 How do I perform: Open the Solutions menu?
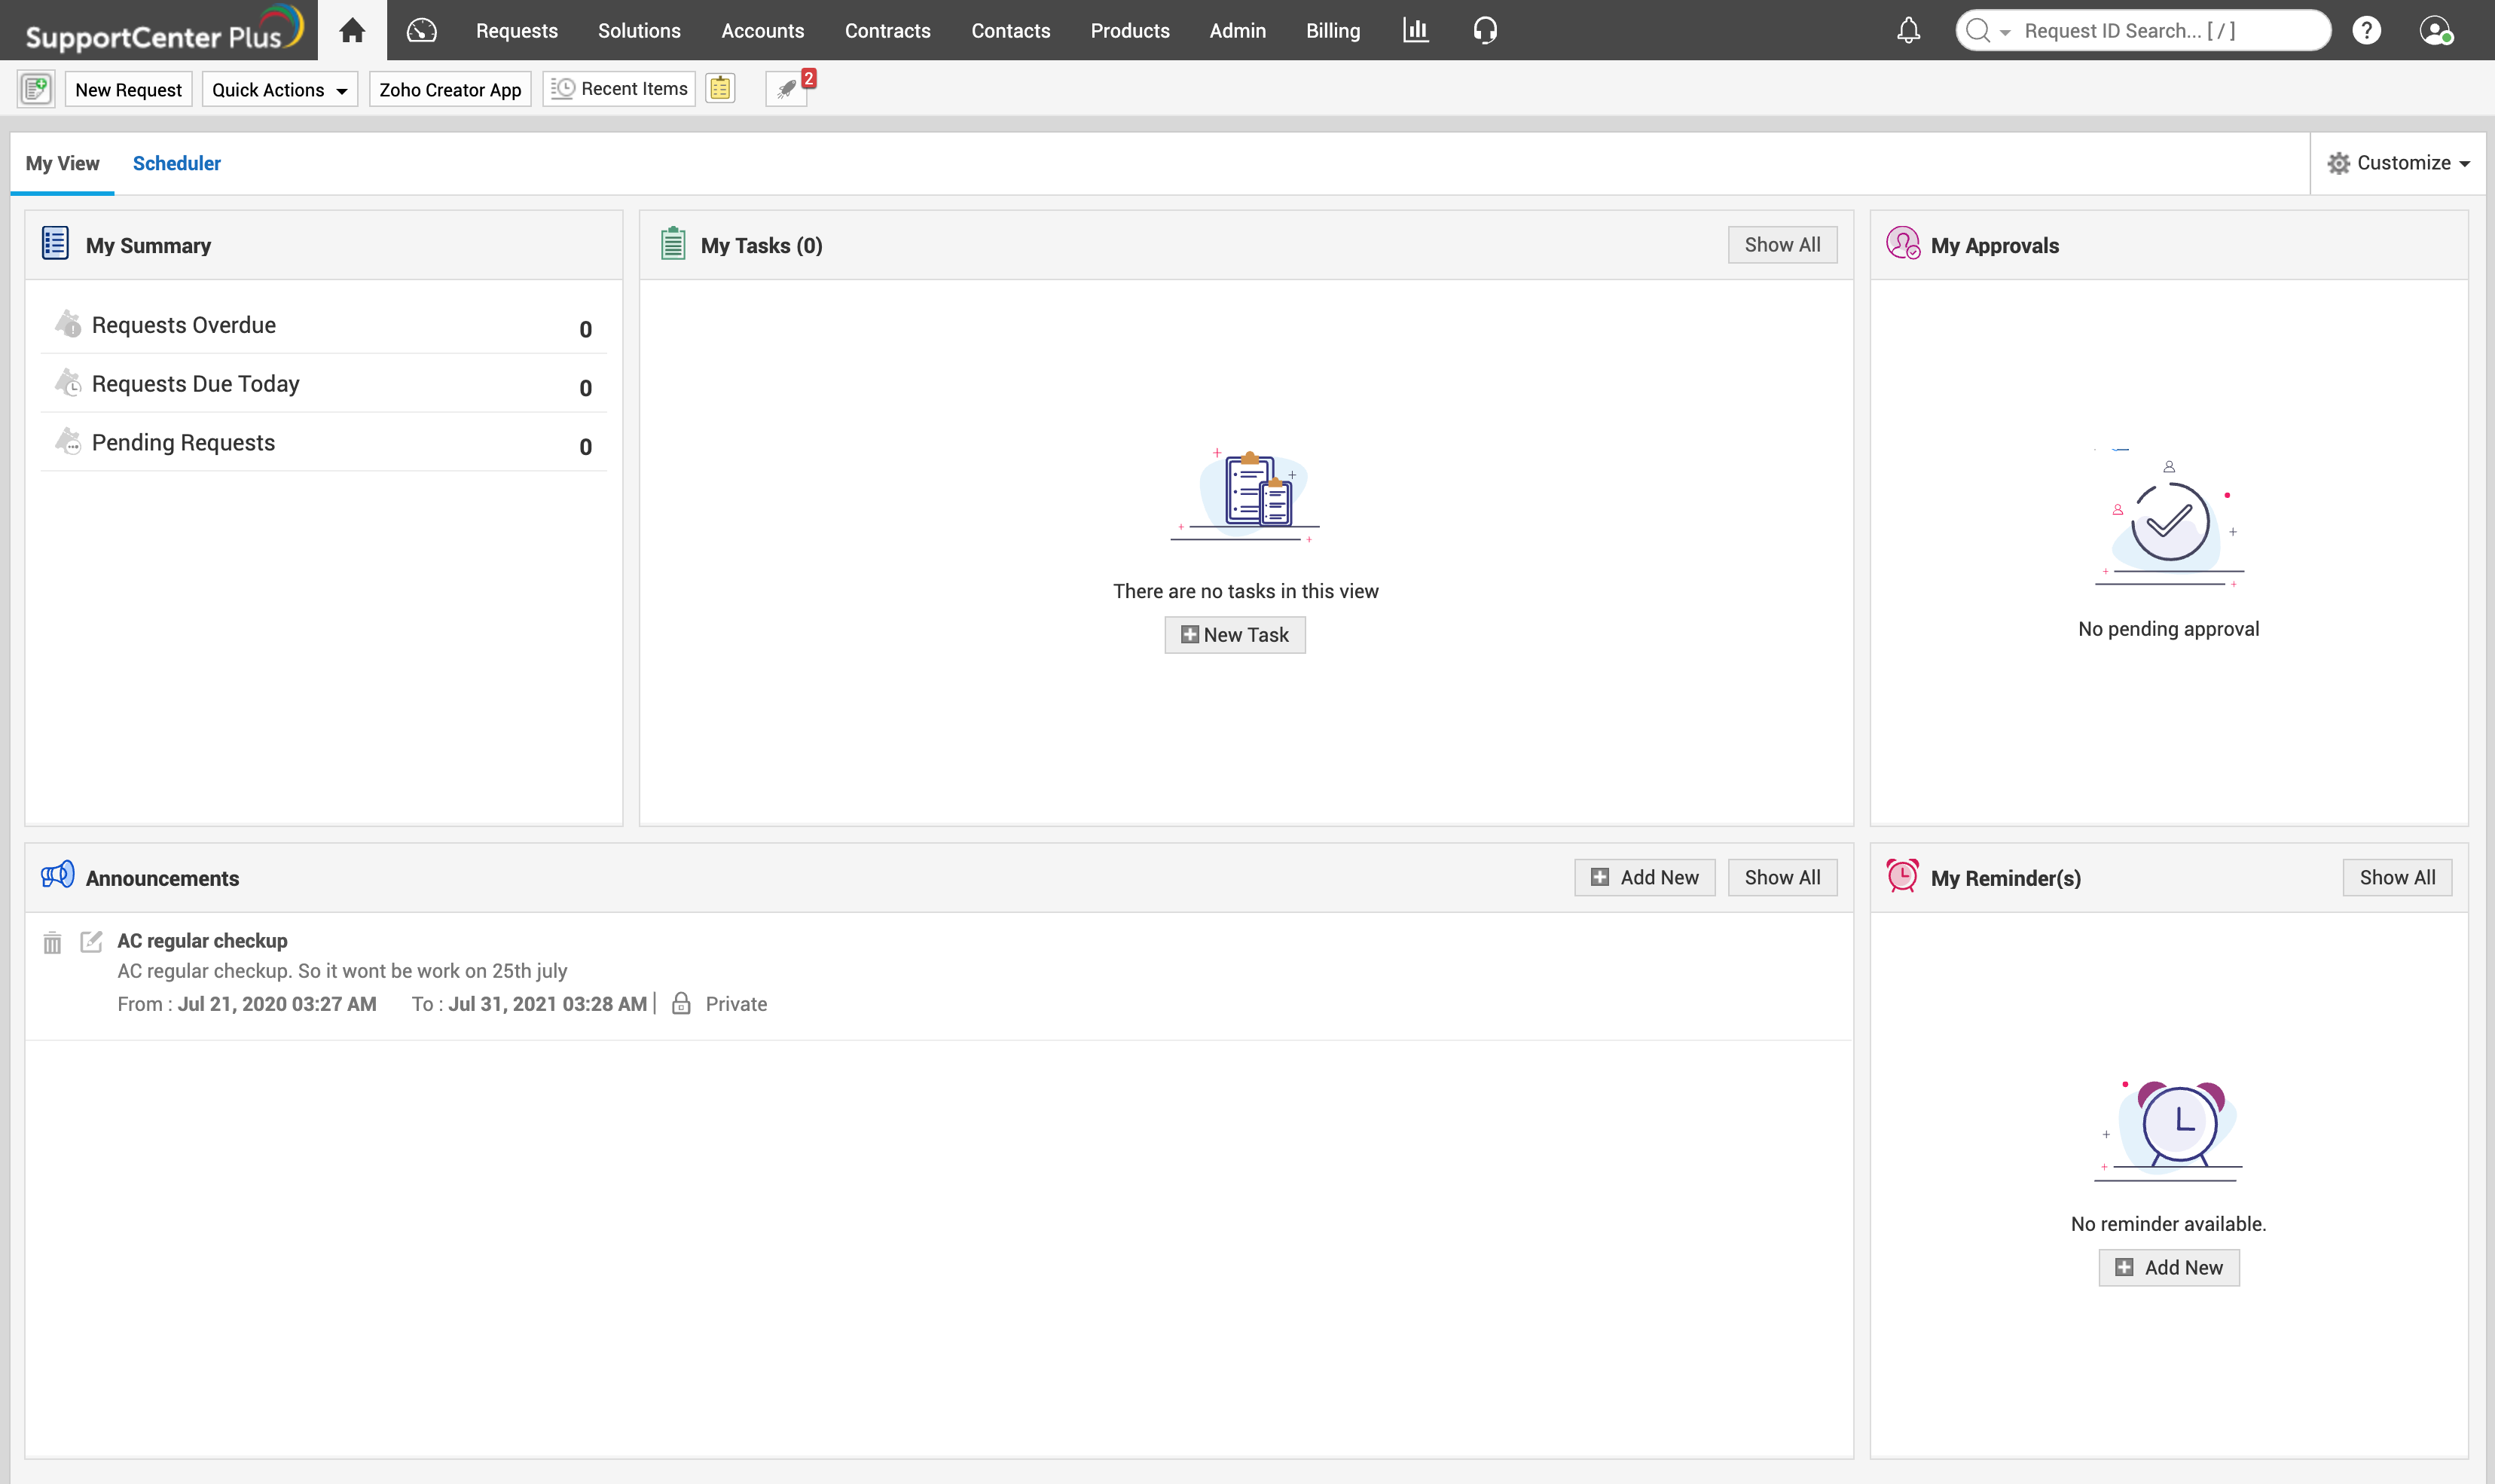click(639, 30)
